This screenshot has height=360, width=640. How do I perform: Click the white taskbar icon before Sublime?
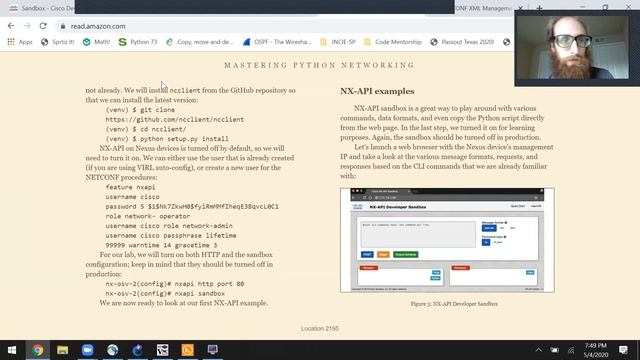[162, 350]
